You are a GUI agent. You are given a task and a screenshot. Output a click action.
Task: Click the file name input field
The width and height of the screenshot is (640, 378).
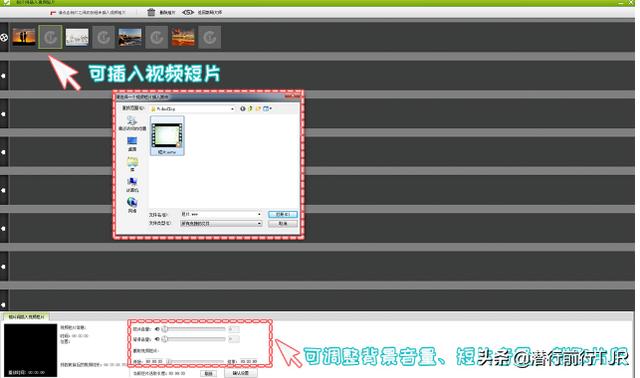click(221, 214)
